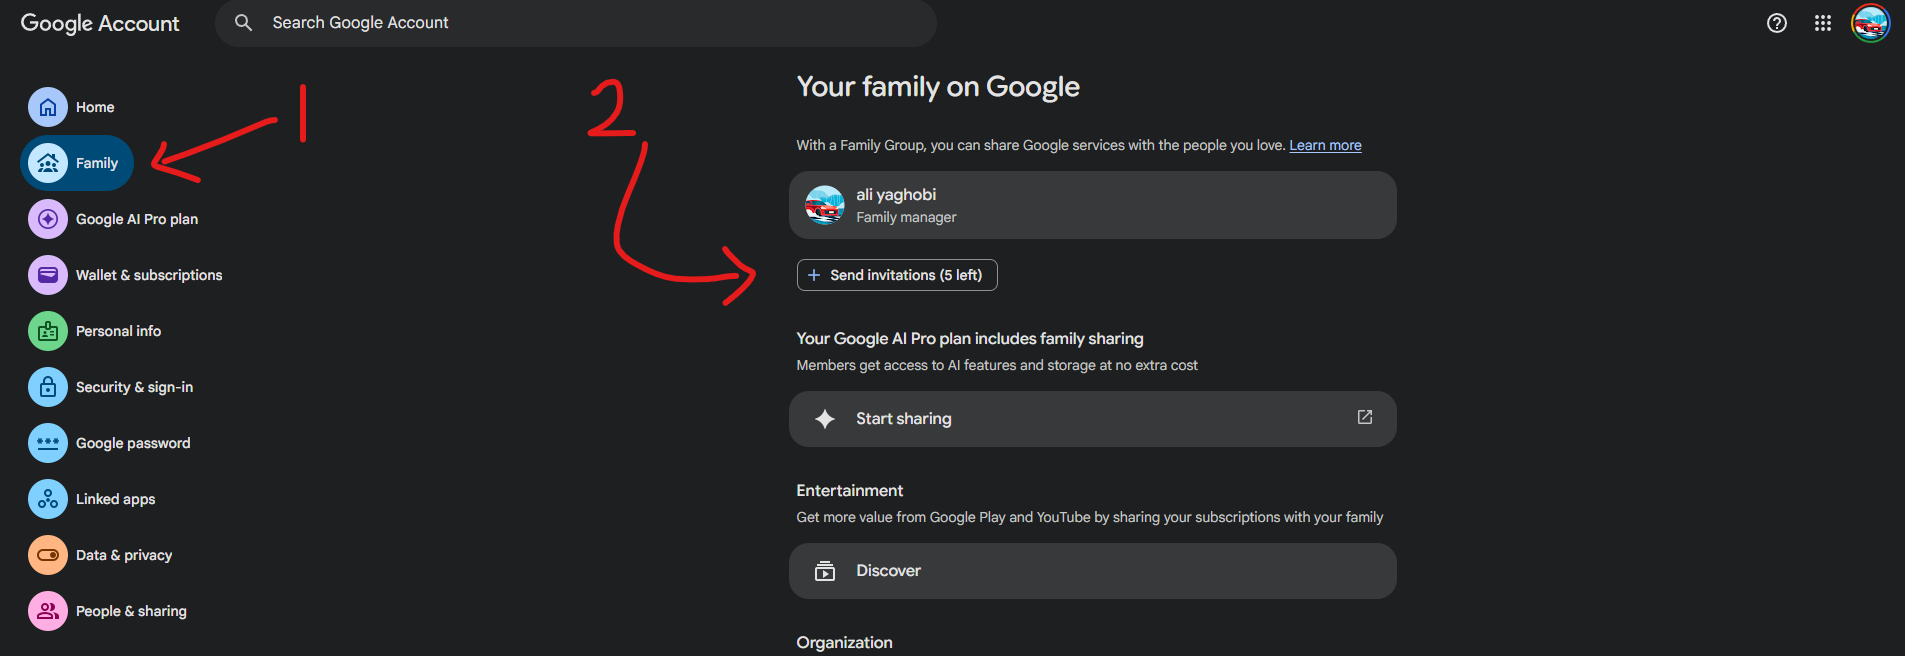Open the account profile avatar
Screen dimensions: 1905x656
(x=1870, y=23)
